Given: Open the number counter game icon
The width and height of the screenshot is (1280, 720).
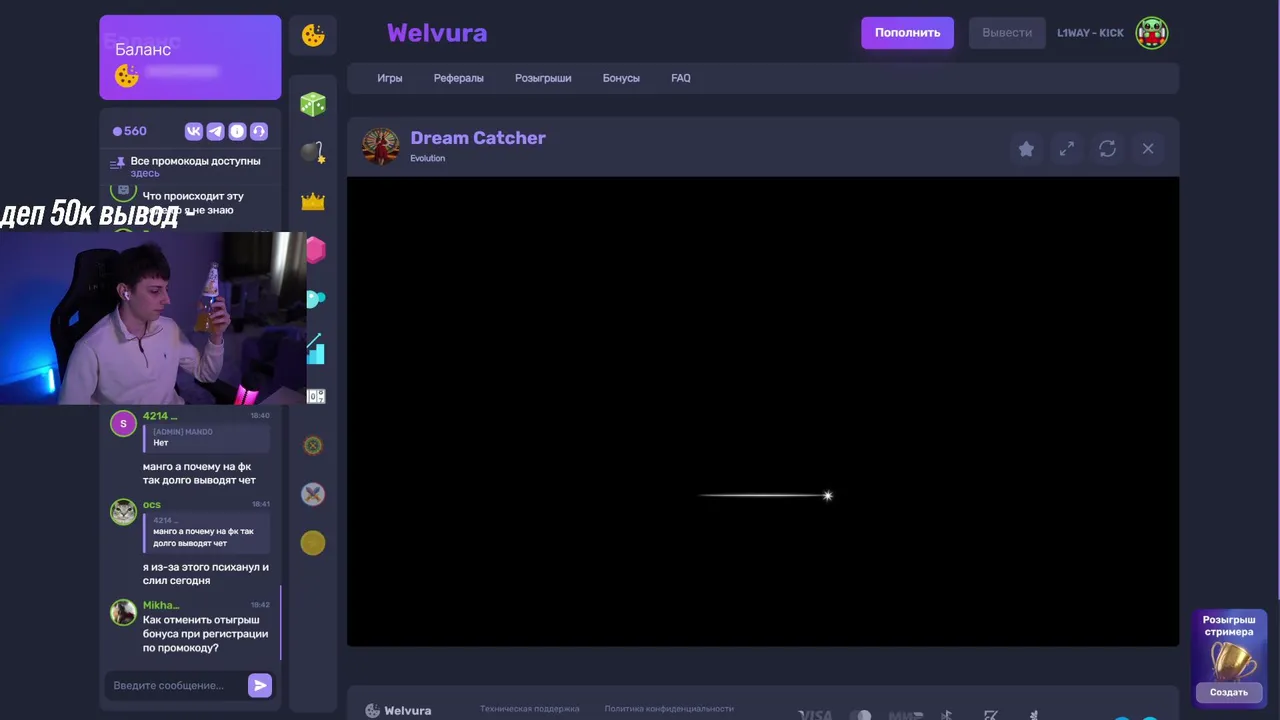Looking at the screenshot, I should pos(316,397).
